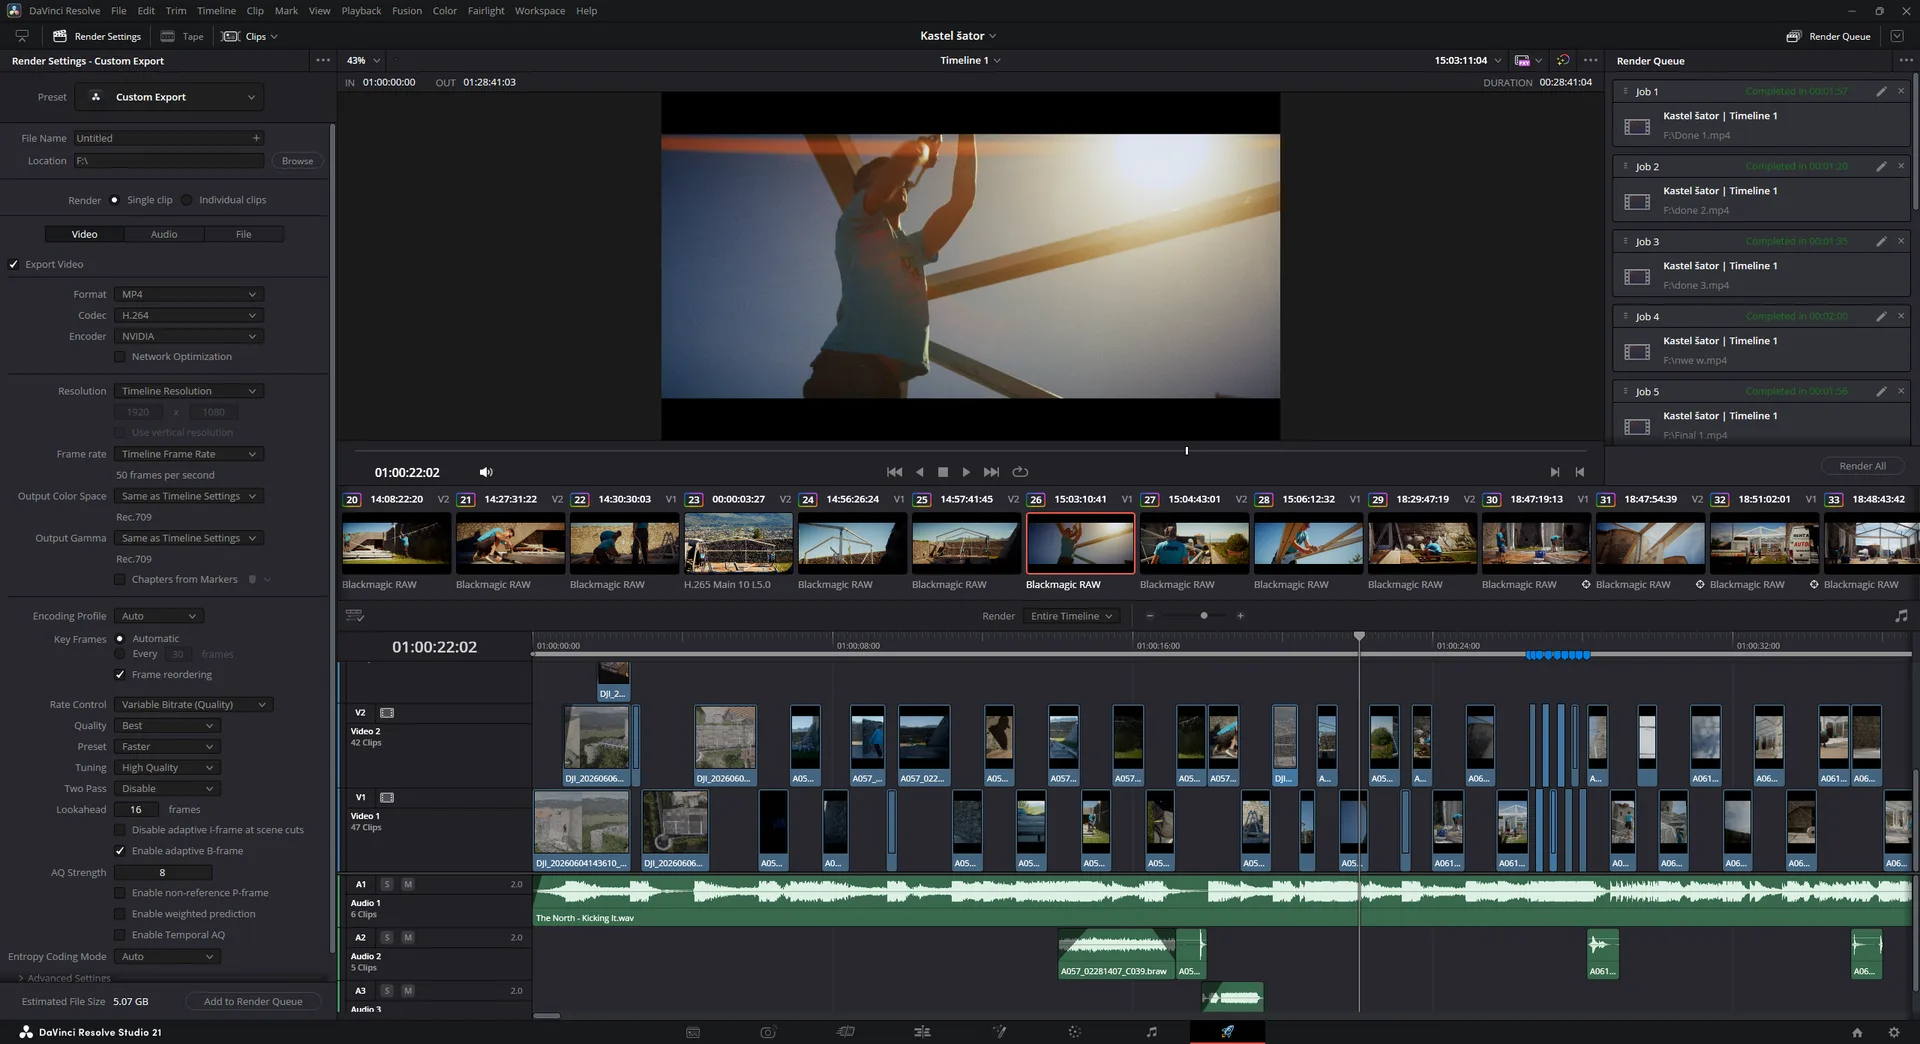This screenshot has width=1920, height=1044.
Task: Switch to the Audio settings tab
Action: (164, 234)
